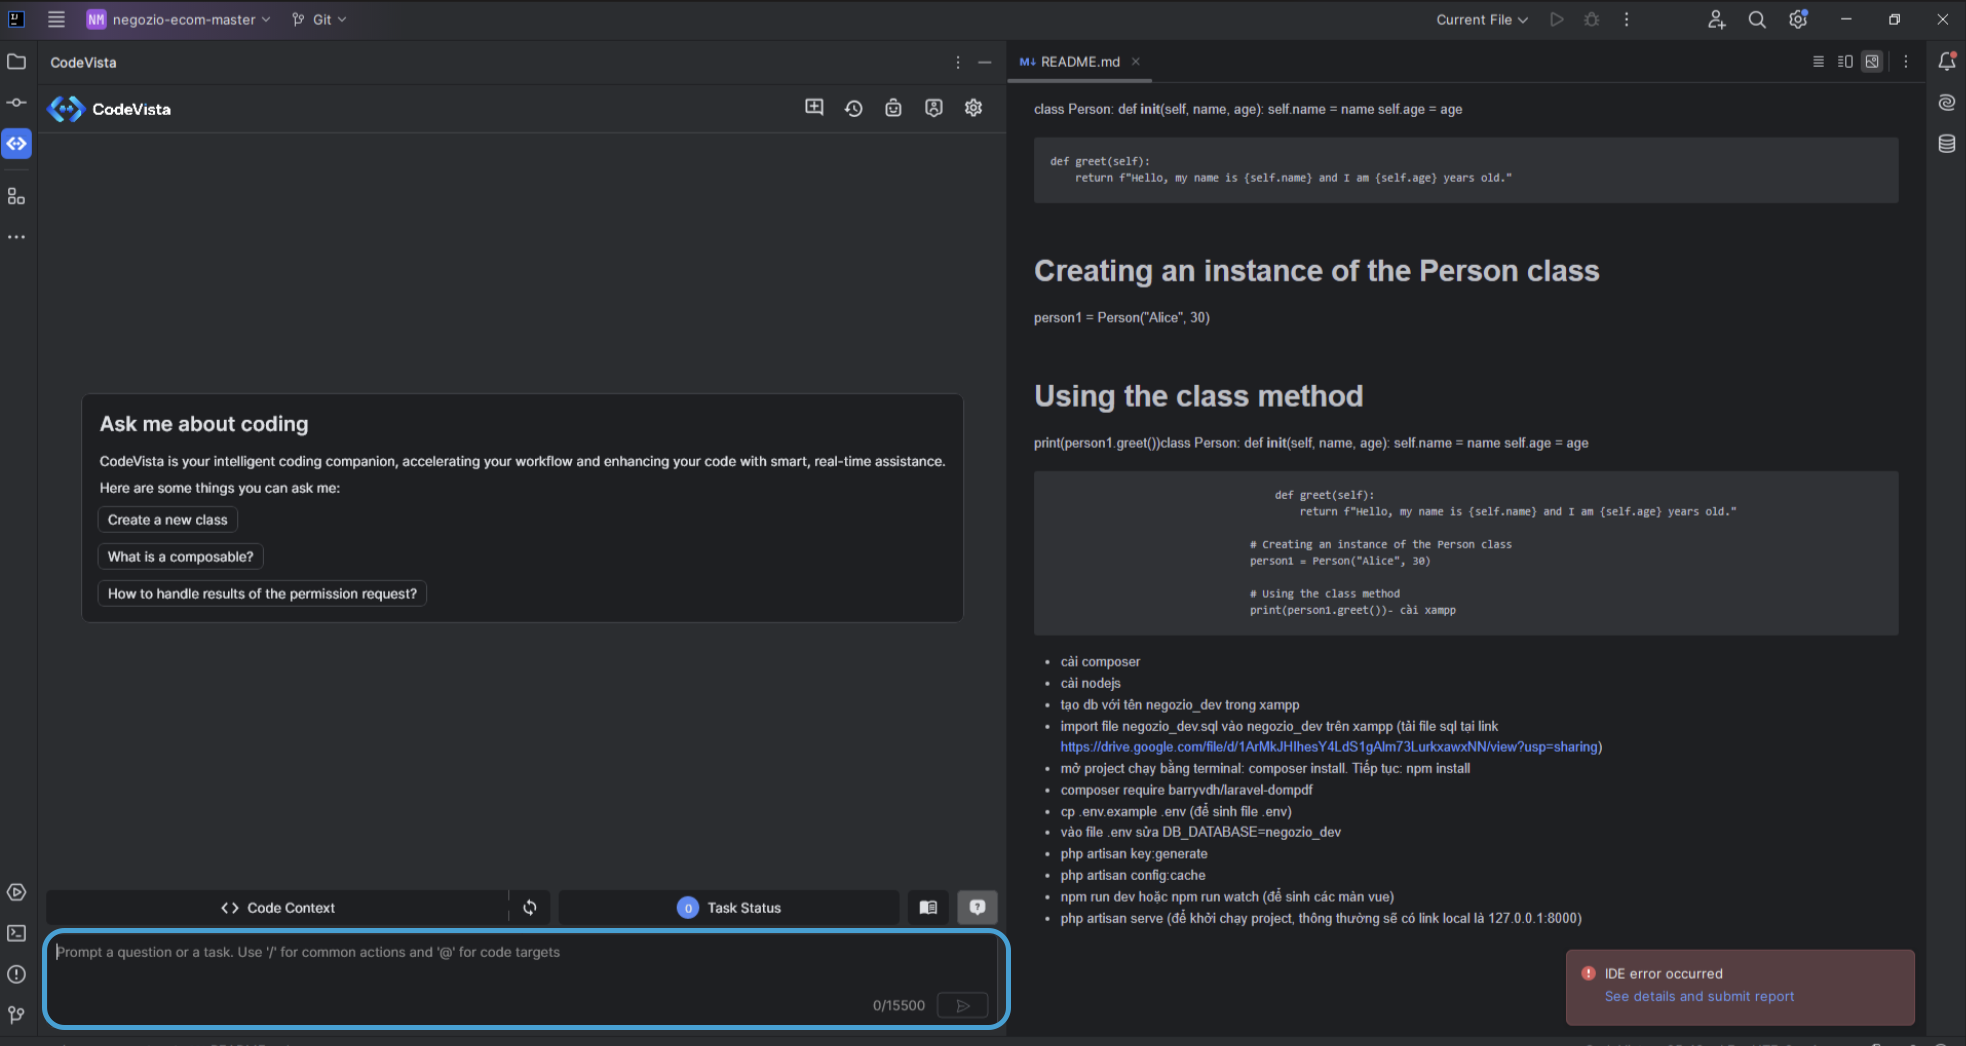Click the CodeVista tool window icon
This screenshot has width=1966, height=1046.
coord(17,144)
